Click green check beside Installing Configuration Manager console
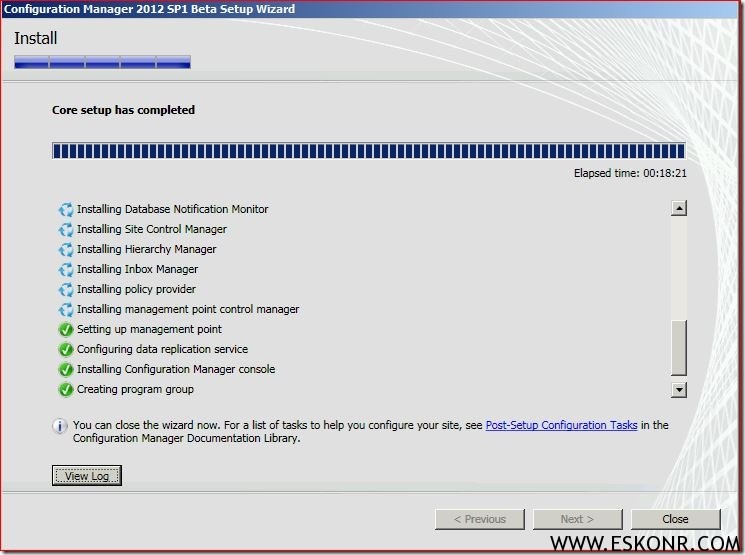 click(66, 369)
